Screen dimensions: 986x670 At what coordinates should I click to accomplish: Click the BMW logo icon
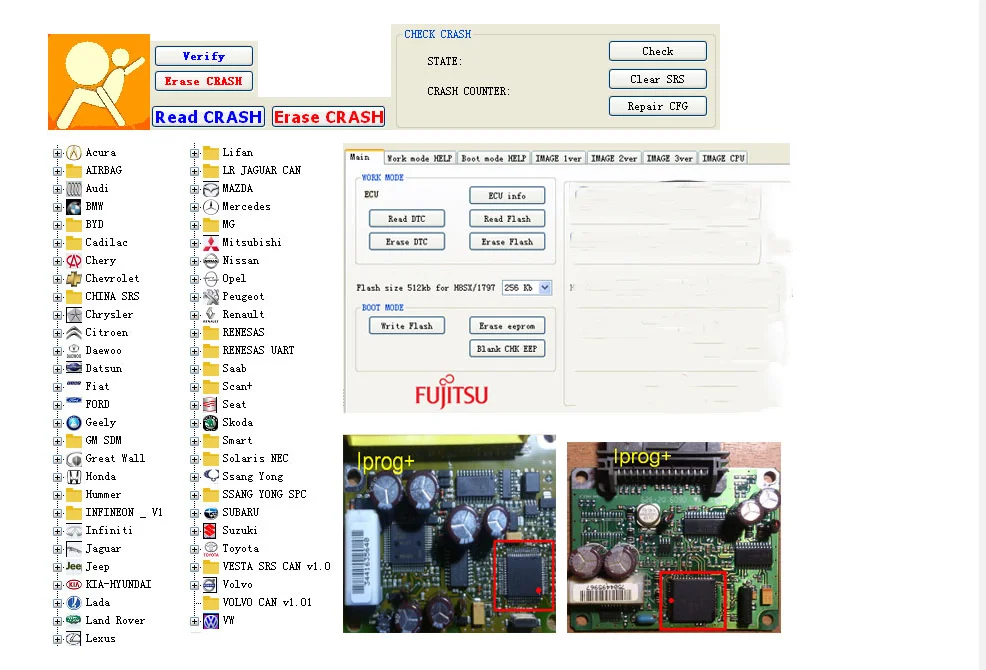tap(74, 206)
